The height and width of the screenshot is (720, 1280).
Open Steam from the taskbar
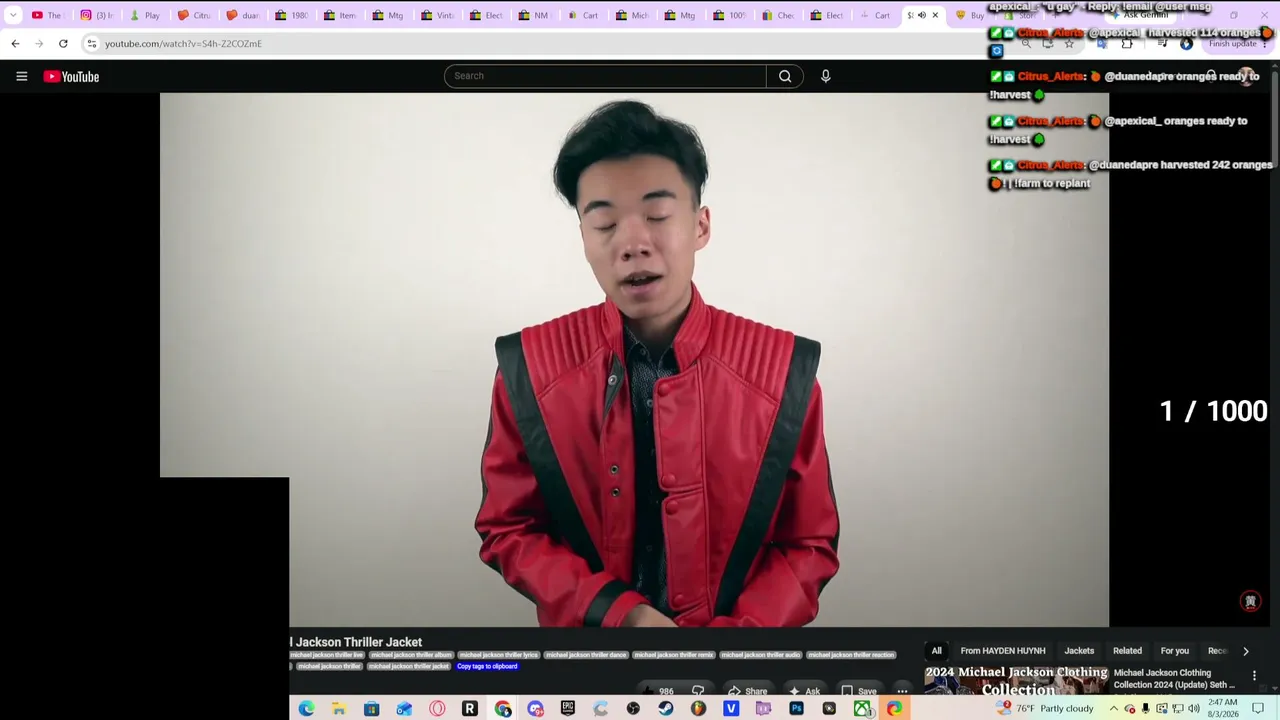click(x=666, y=709)
